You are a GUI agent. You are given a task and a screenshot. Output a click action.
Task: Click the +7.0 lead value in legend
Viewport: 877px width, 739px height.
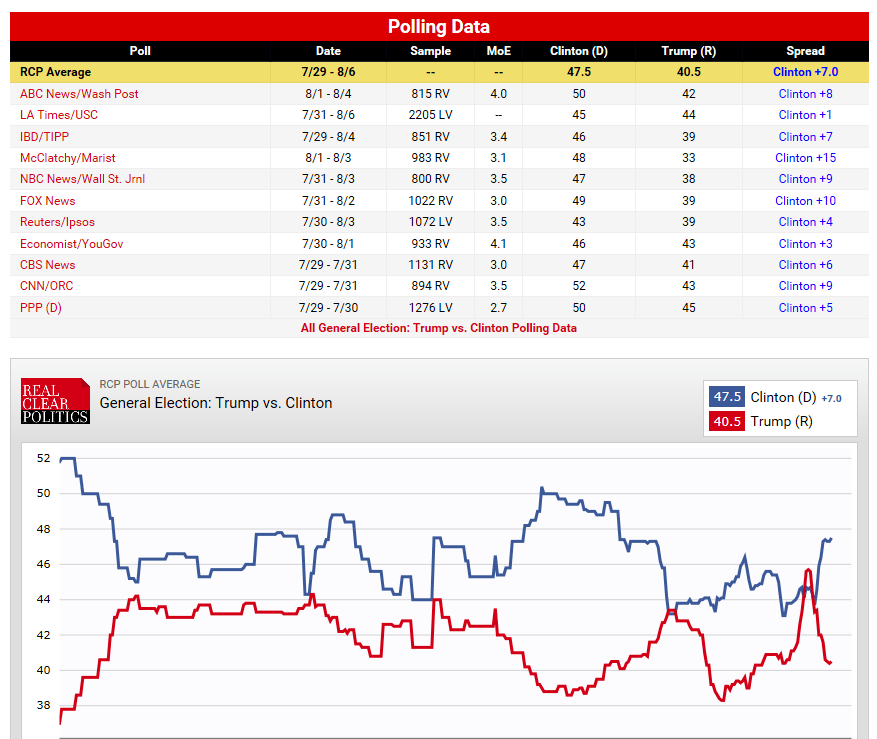[831, 398]
